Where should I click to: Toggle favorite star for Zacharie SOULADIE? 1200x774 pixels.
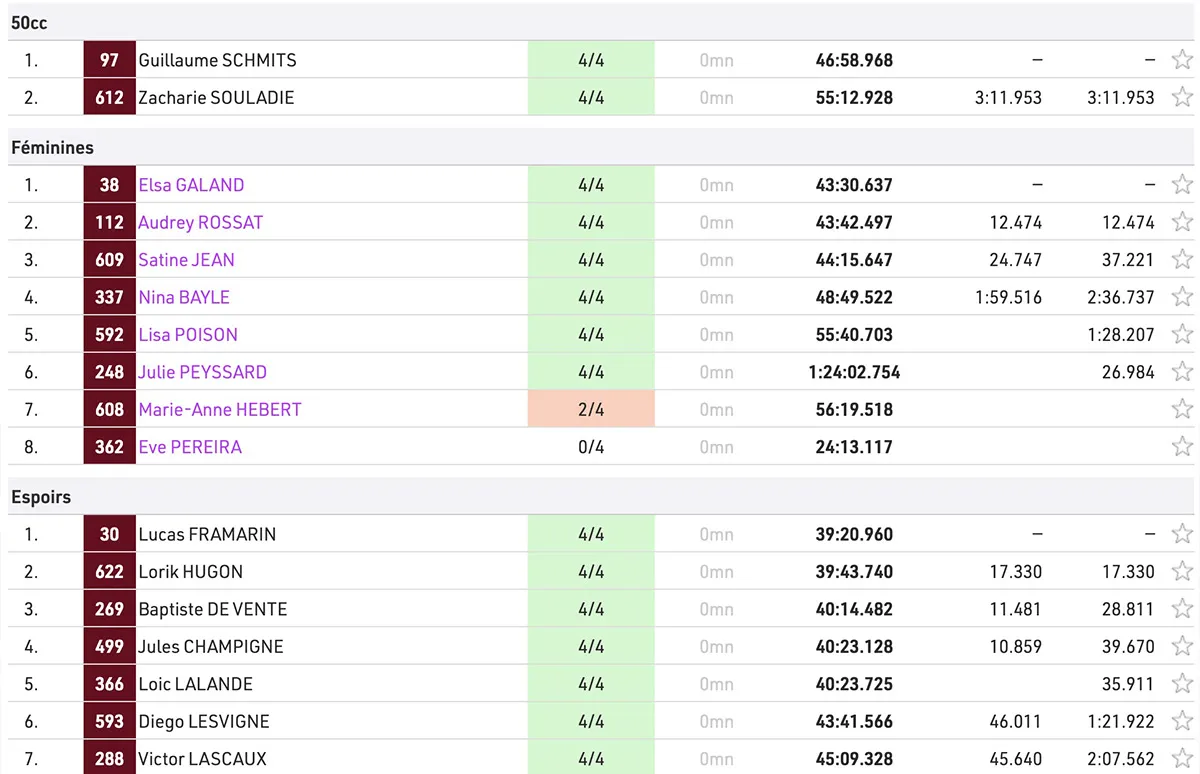click(1182, 97)
